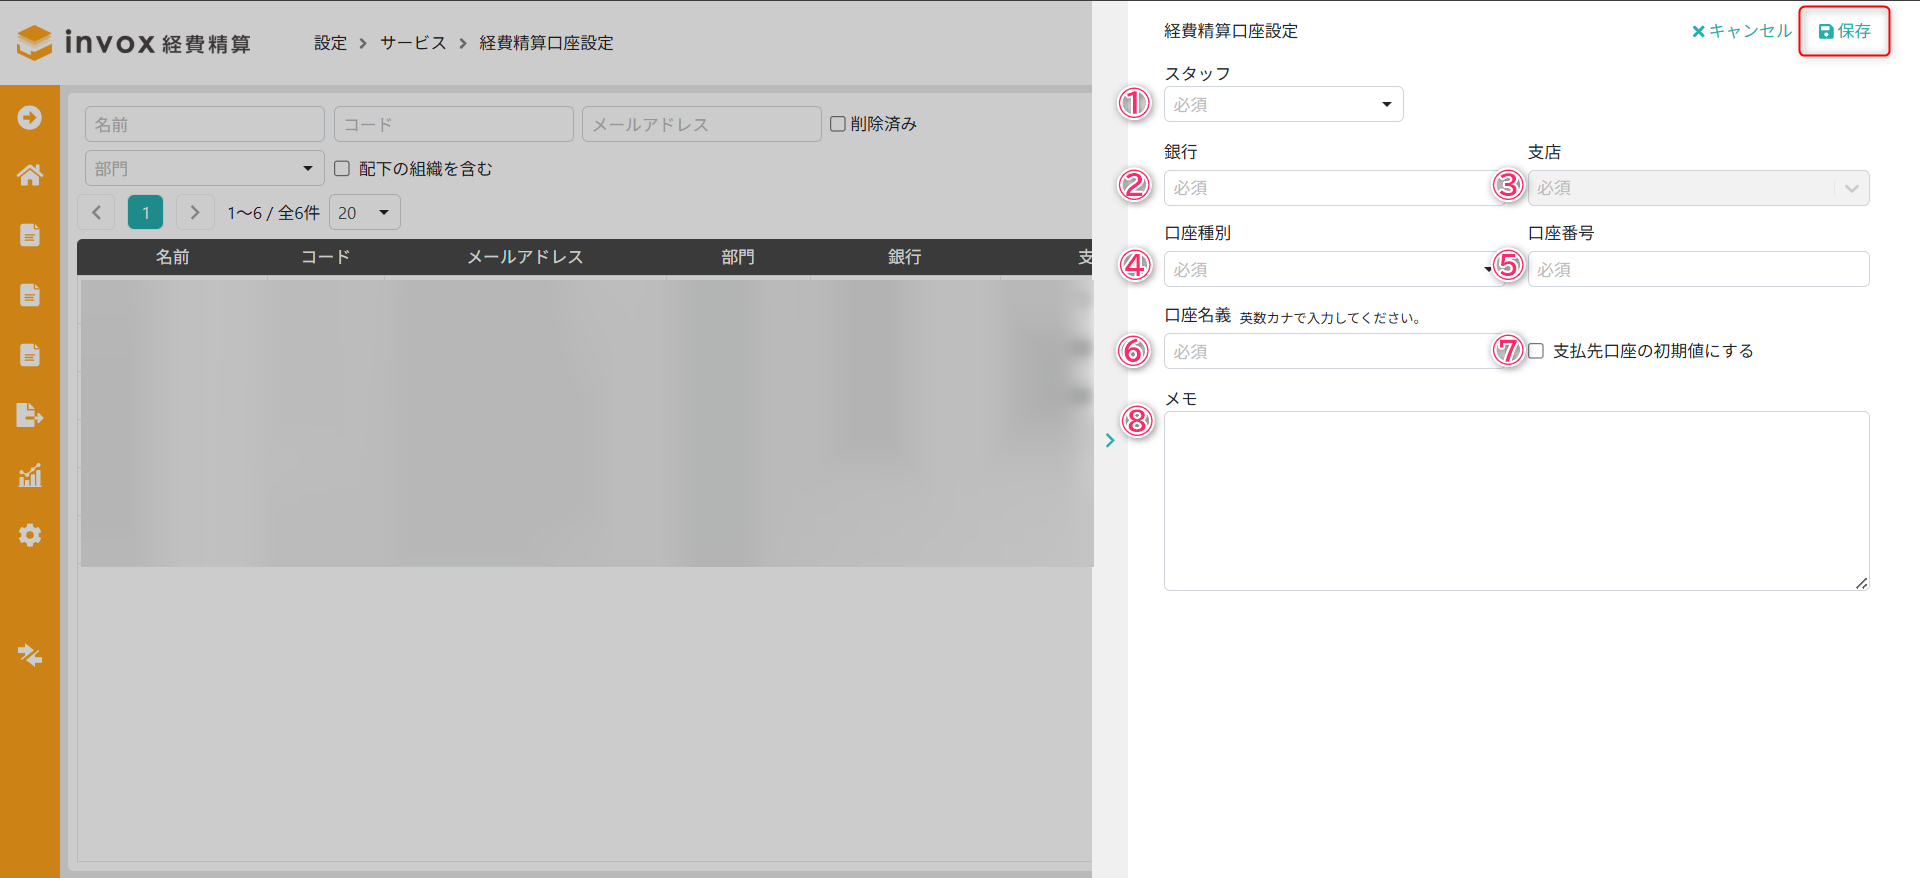
Task: Click the arrow circle icon atop the sidebar
Action: click(30, 118)
